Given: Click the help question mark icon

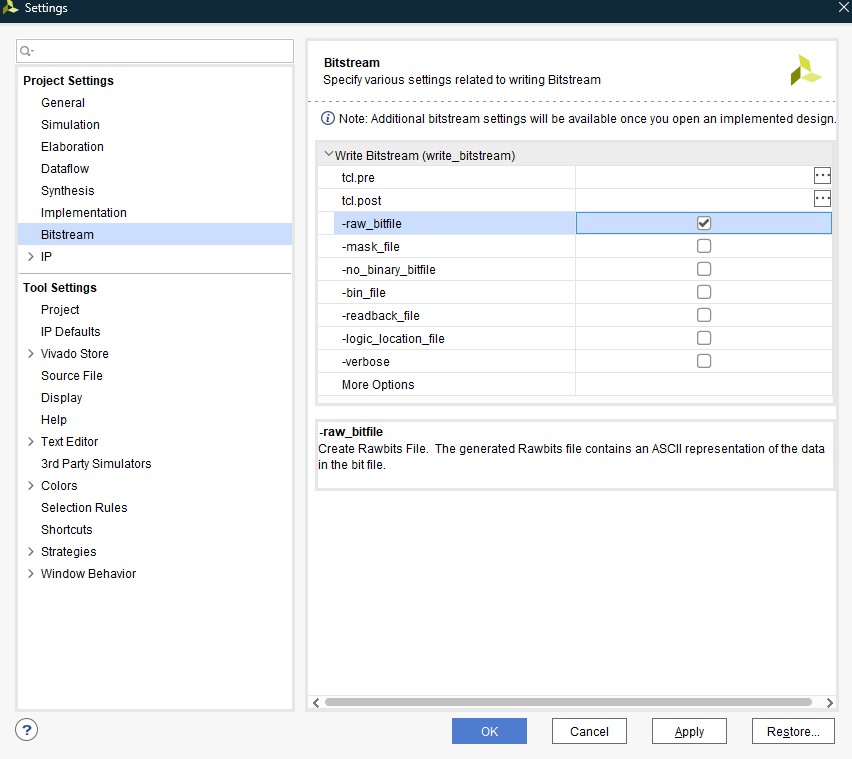Looking at the screenshot, I should [x=27, y=730].
